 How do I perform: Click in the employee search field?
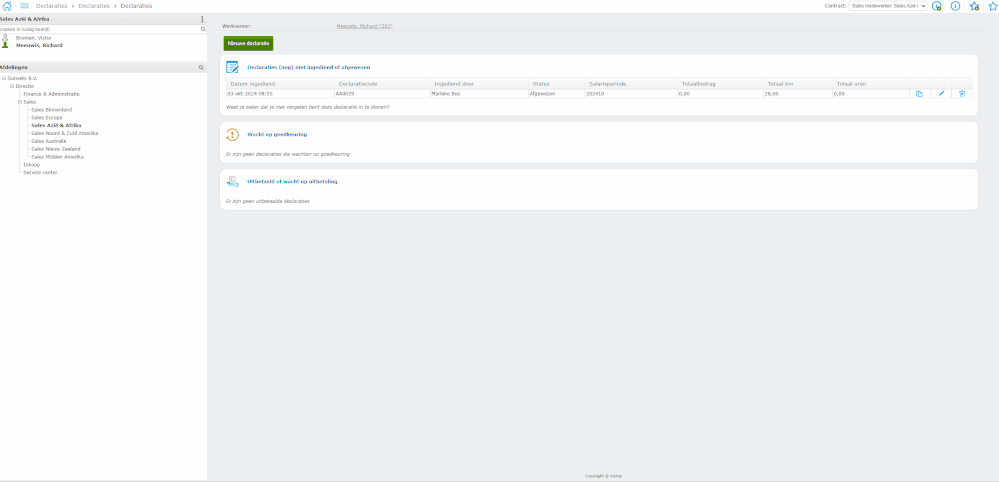[99, 29]
